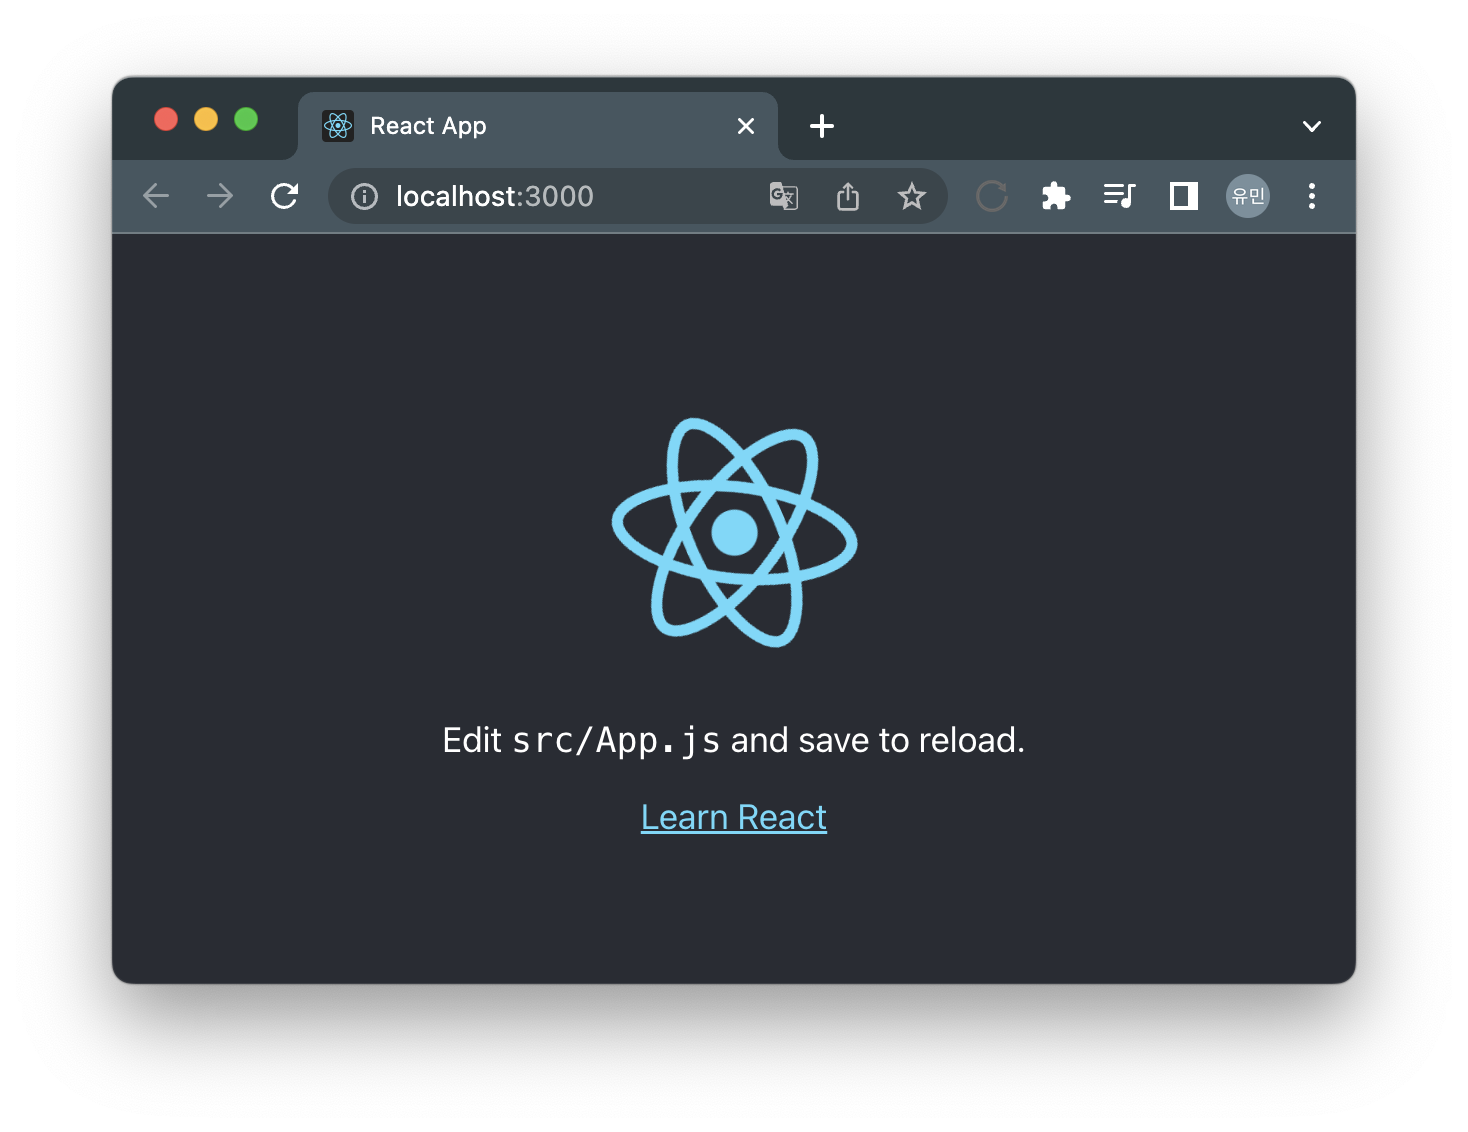Screen dimensions: 1468x1132
Task: Click the large React logo
Action: pyautogui.click(x=734, y=532)
